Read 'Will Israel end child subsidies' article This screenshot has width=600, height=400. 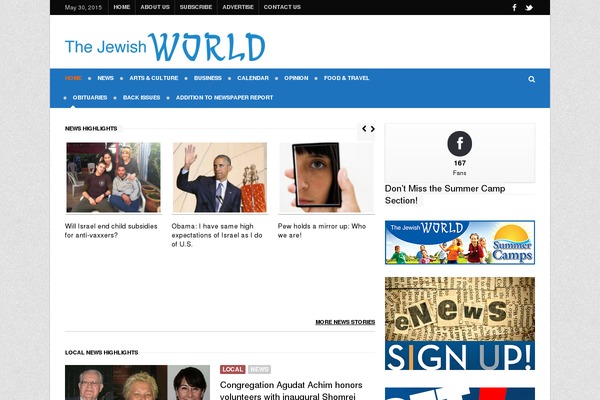(x=111, y=231)
